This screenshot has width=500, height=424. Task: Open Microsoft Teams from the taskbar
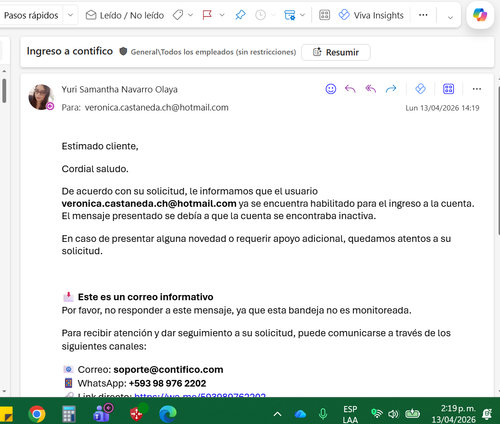103,413
